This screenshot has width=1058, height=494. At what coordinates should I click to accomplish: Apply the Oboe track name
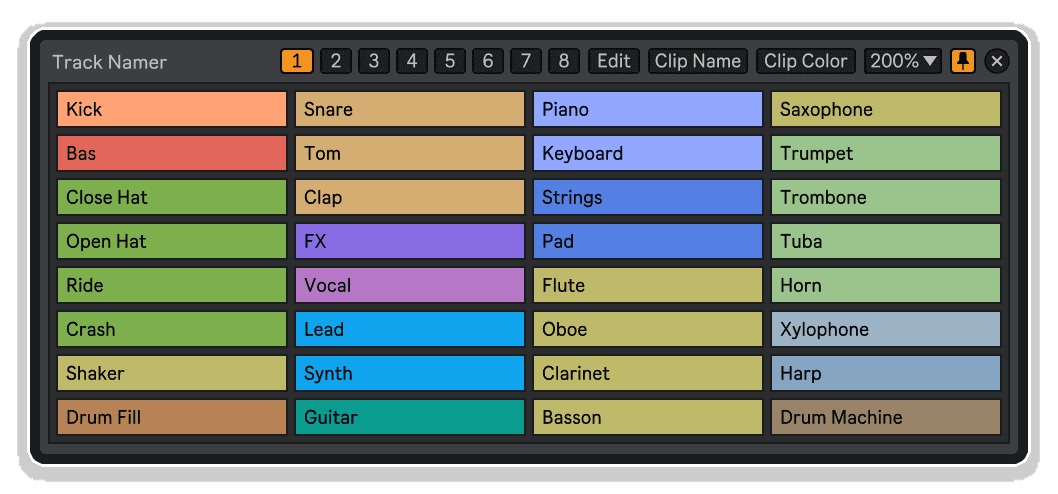tap(648, 329)
